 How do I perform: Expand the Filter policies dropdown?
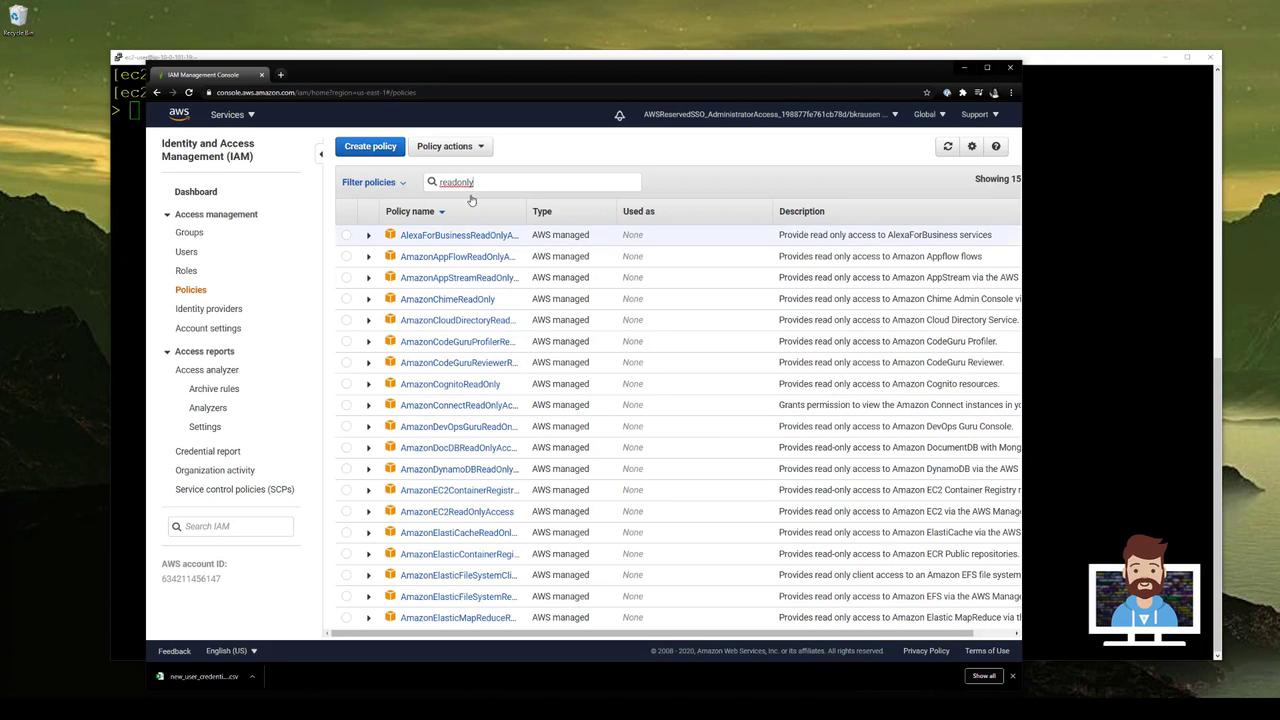point(374,182)
